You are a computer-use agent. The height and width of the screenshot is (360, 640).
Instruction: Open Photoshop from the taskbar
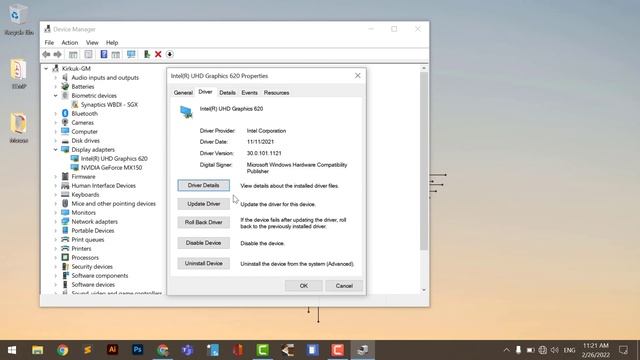click(138, 350)
